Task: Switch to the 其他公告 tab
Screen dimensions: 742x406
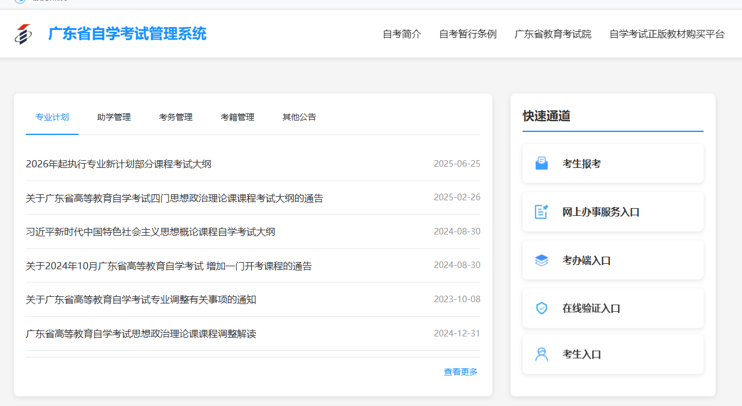Action: click(299, 117)
